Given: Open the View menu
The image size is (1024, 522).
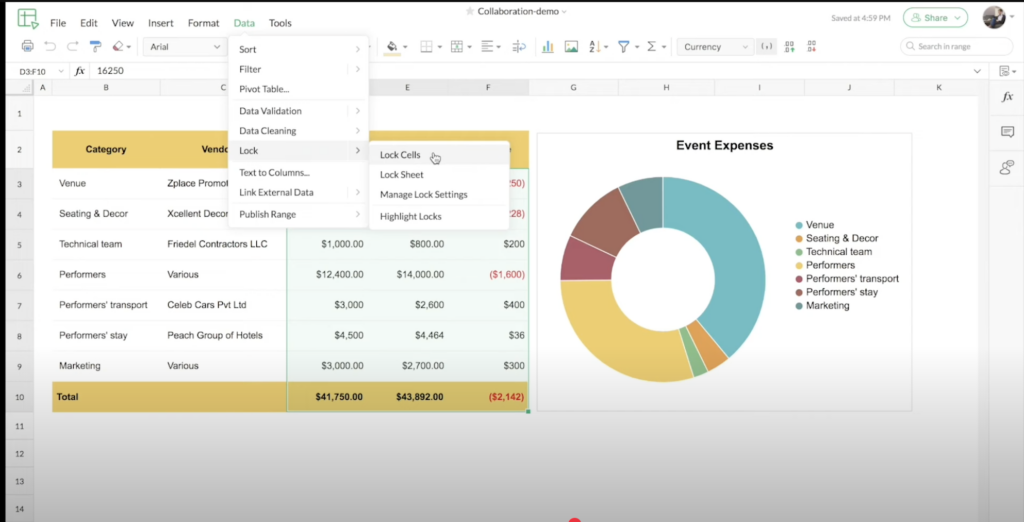Looking at the screenshot, I should 123,23.
